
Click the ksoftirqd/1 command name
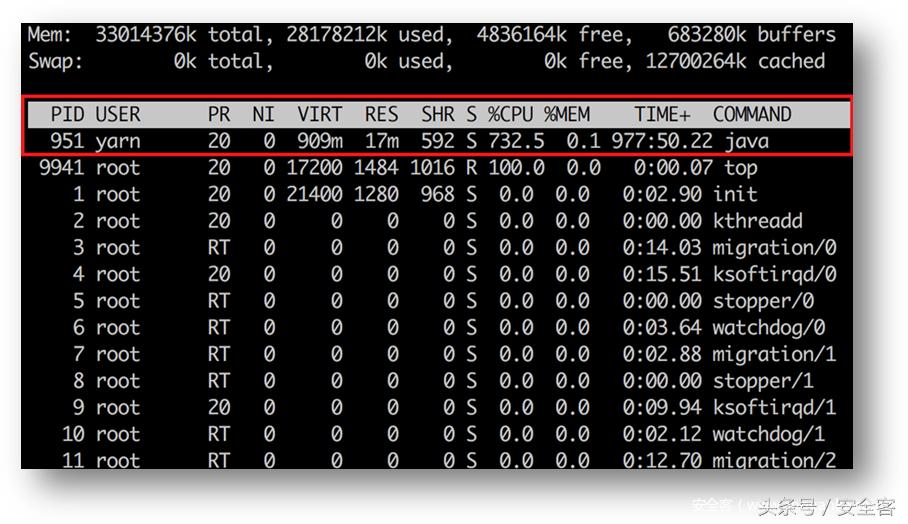(774, 408)
